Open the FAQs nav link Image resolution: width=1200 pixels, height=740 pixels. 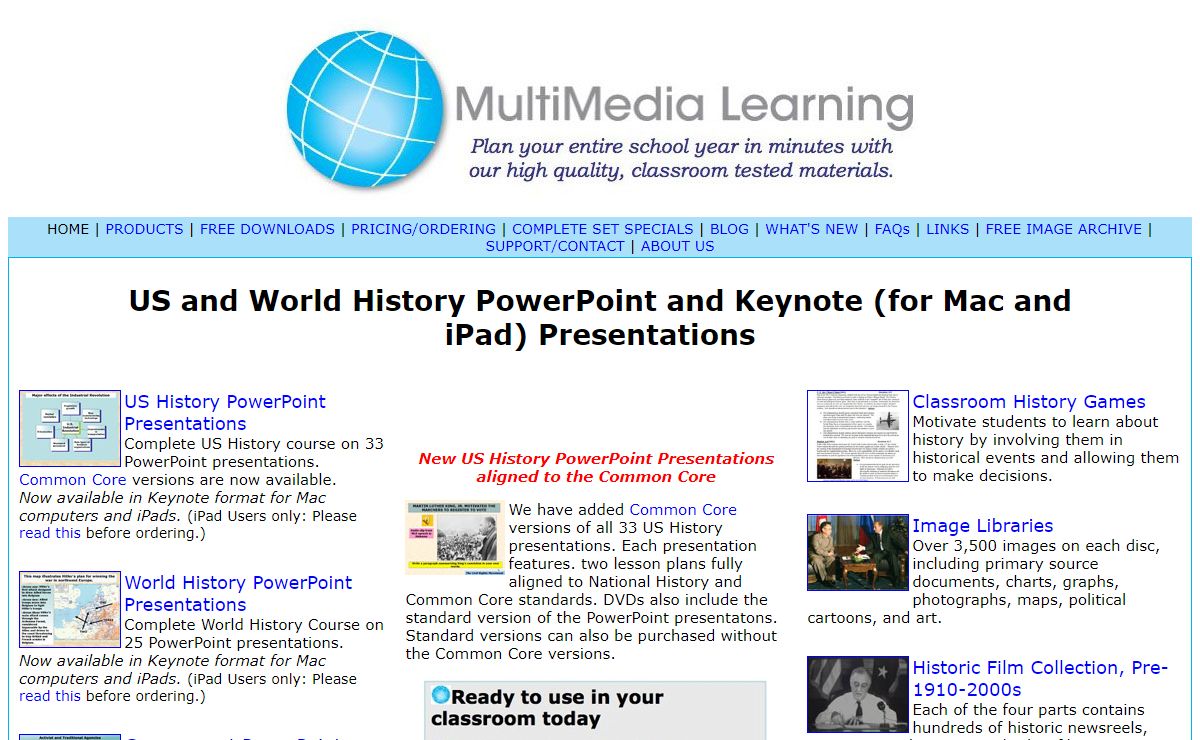pyautogui.click(x=892, y=229)
